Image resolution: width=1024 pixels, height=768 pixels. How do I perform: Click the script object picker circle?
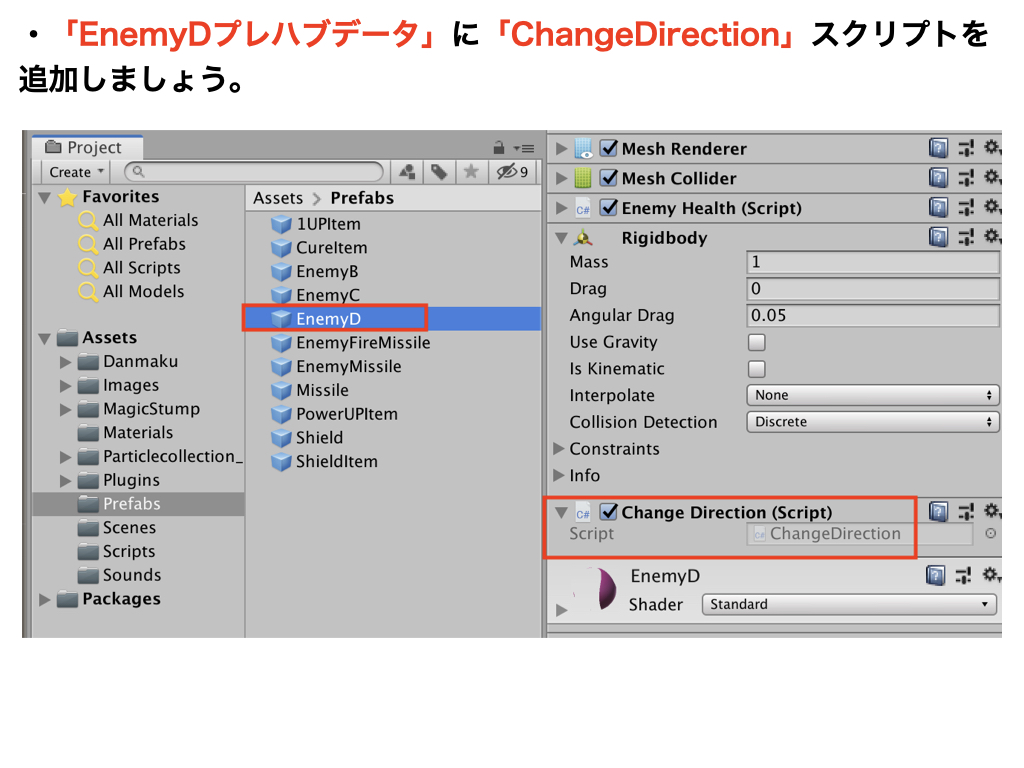(990, 534)
